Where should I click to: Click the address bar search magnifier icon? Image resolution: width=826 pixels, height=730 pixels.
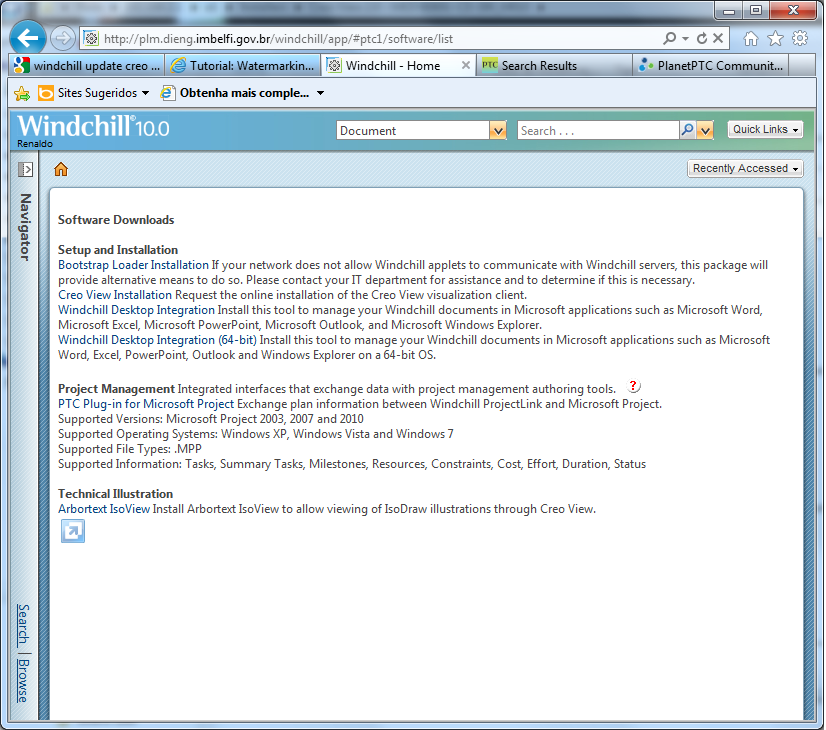(669, 38)
